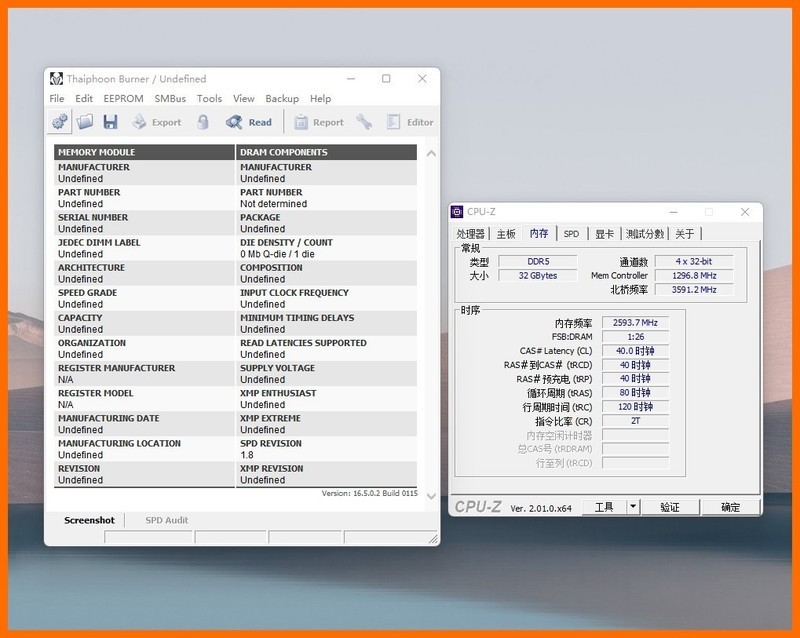The width and height of the screenshot is (800, 638).
Task: Click the scrollbar down arrow in Thaiphoon report
Action: [431, 496]
